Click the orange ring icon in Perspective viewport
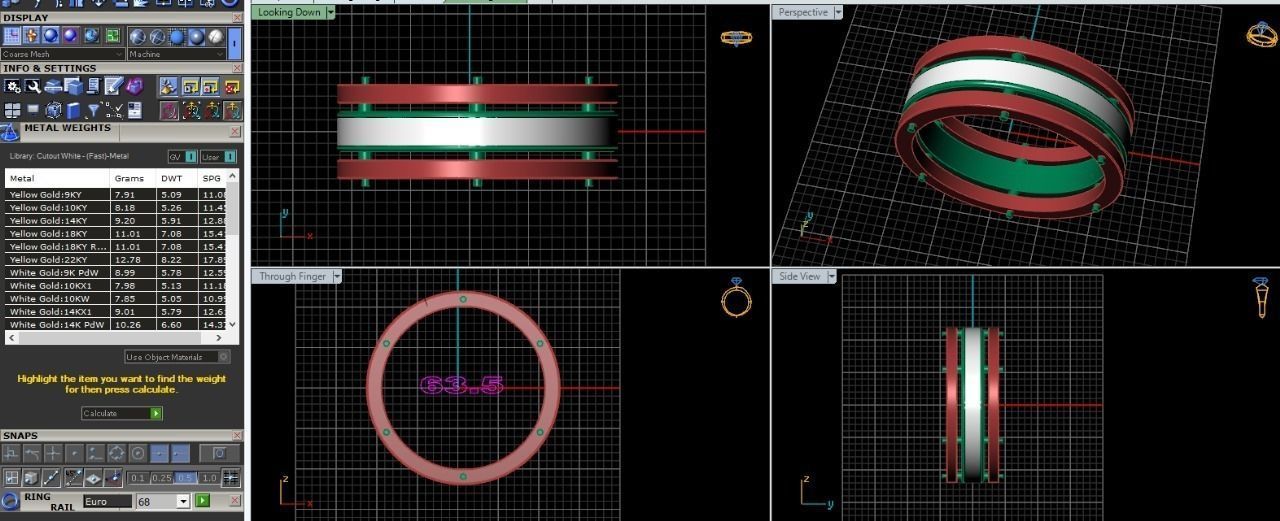Image resolution: width=1280 pixels, height=521 pixels. pyautogui.click(x=1261, y=33)
